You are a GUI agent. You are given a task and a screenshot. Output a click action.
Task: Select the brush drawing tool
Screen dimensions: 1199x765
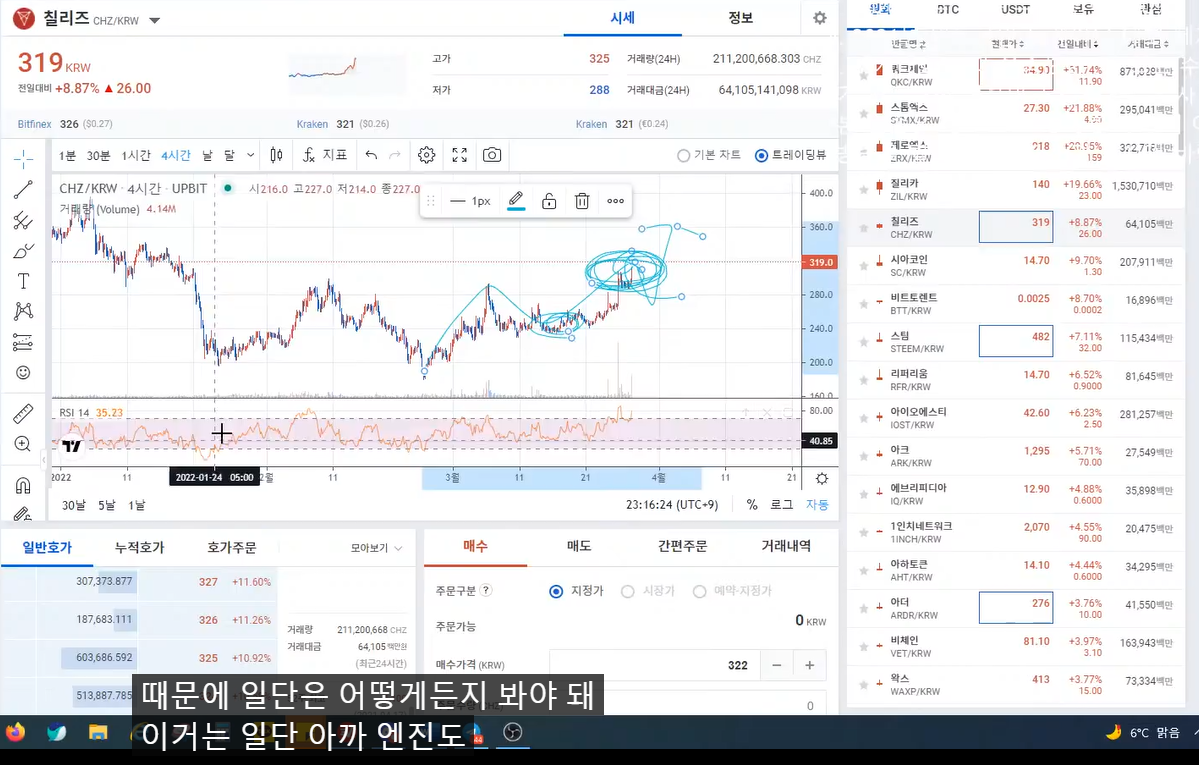[23, 251]
